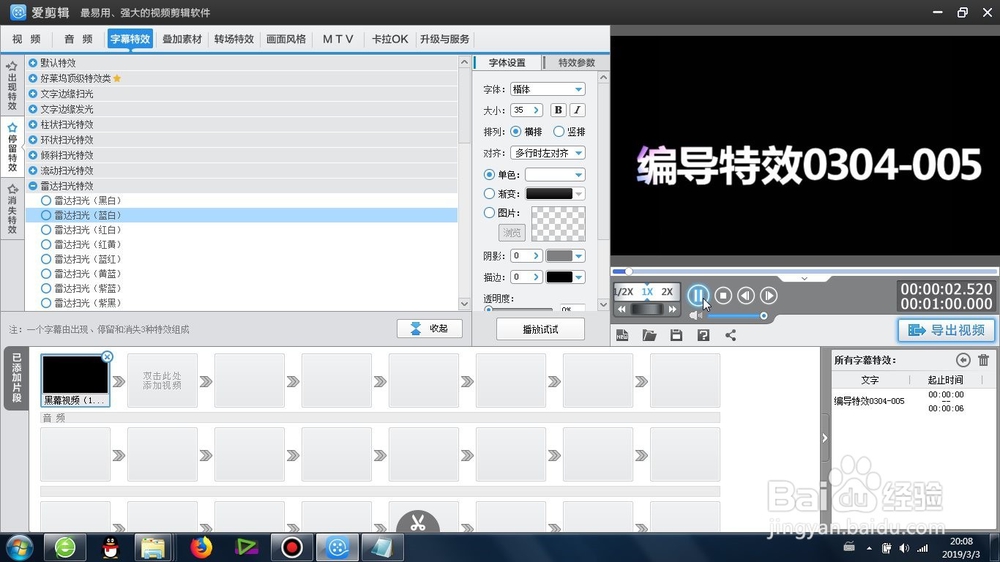Open the 卡拉OK tab
Viewport: 1000px width, 562px height.
[x=390, y=39]
